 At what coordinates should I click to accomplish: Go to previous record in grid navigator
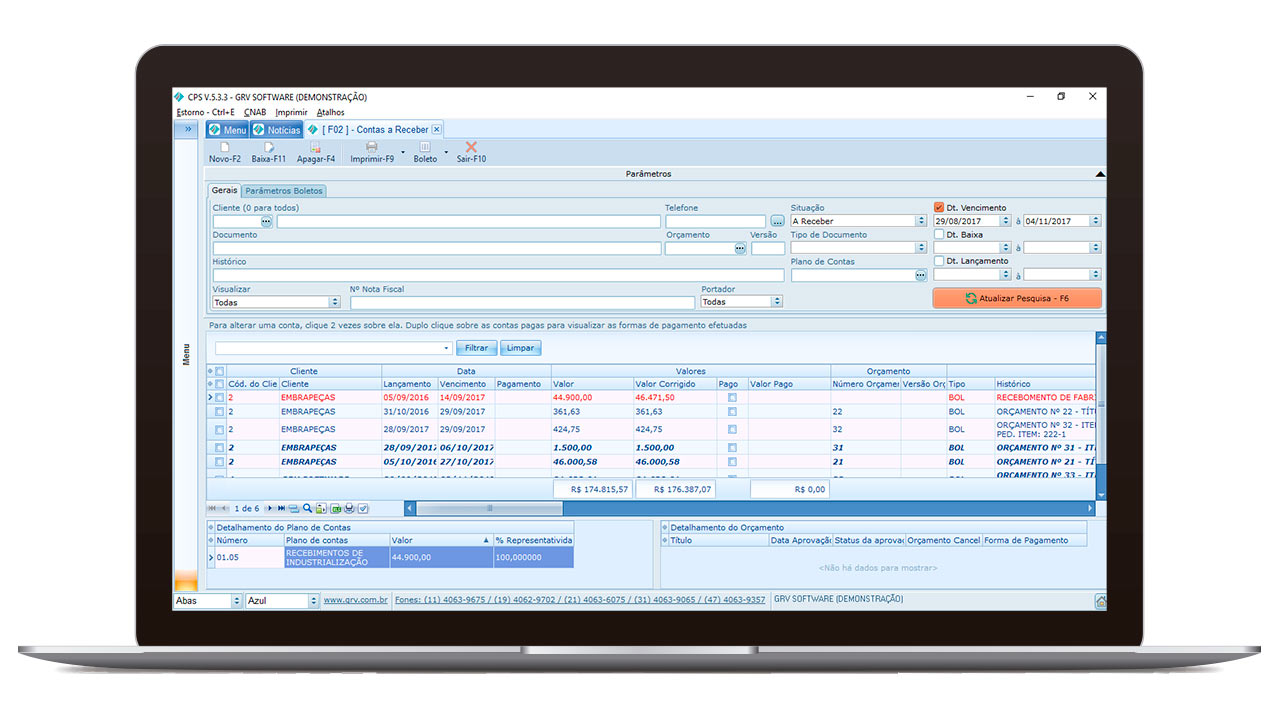[224, 509]
